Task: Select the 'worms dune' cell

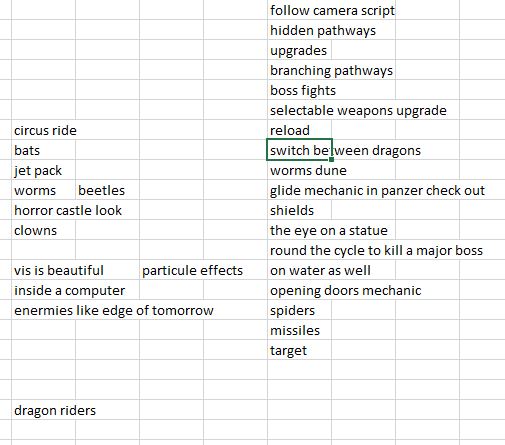Action: point(299,170)
